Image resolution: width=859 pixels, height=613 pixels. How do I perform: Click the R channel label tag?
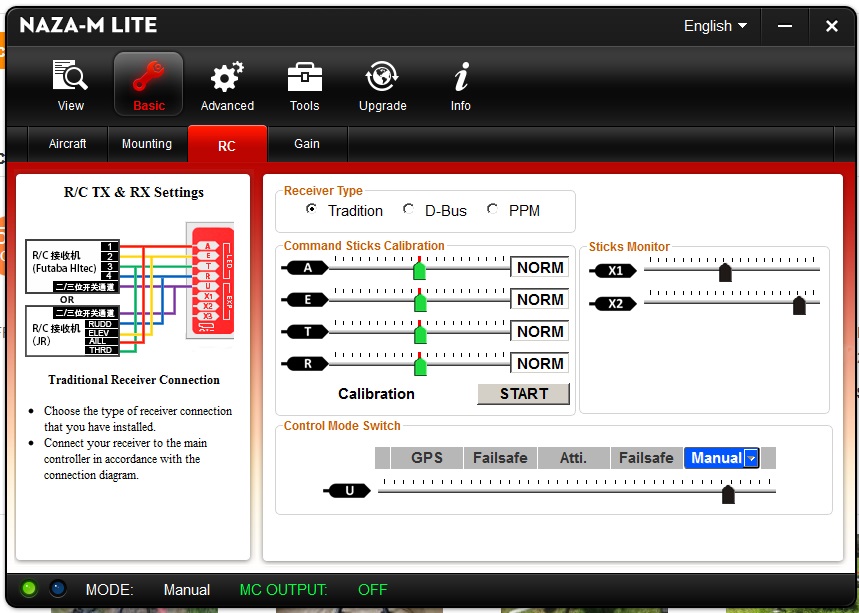(x=305, y=363)
